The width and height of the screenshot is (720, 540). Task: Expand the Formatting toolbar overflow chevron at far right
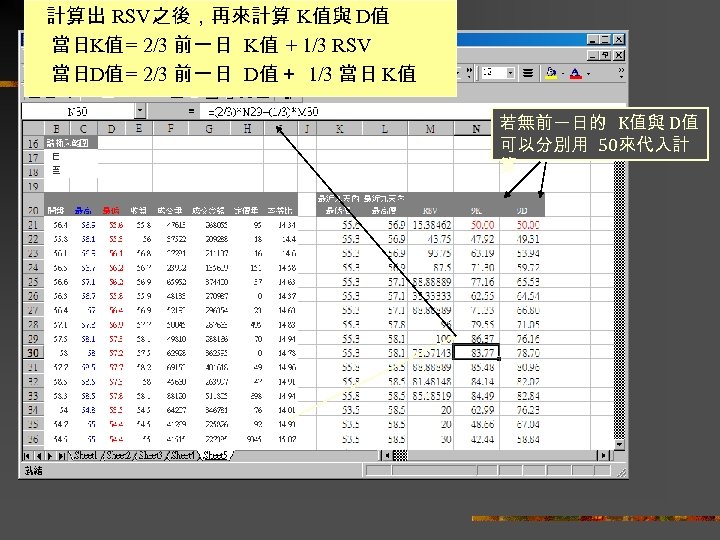621,73
